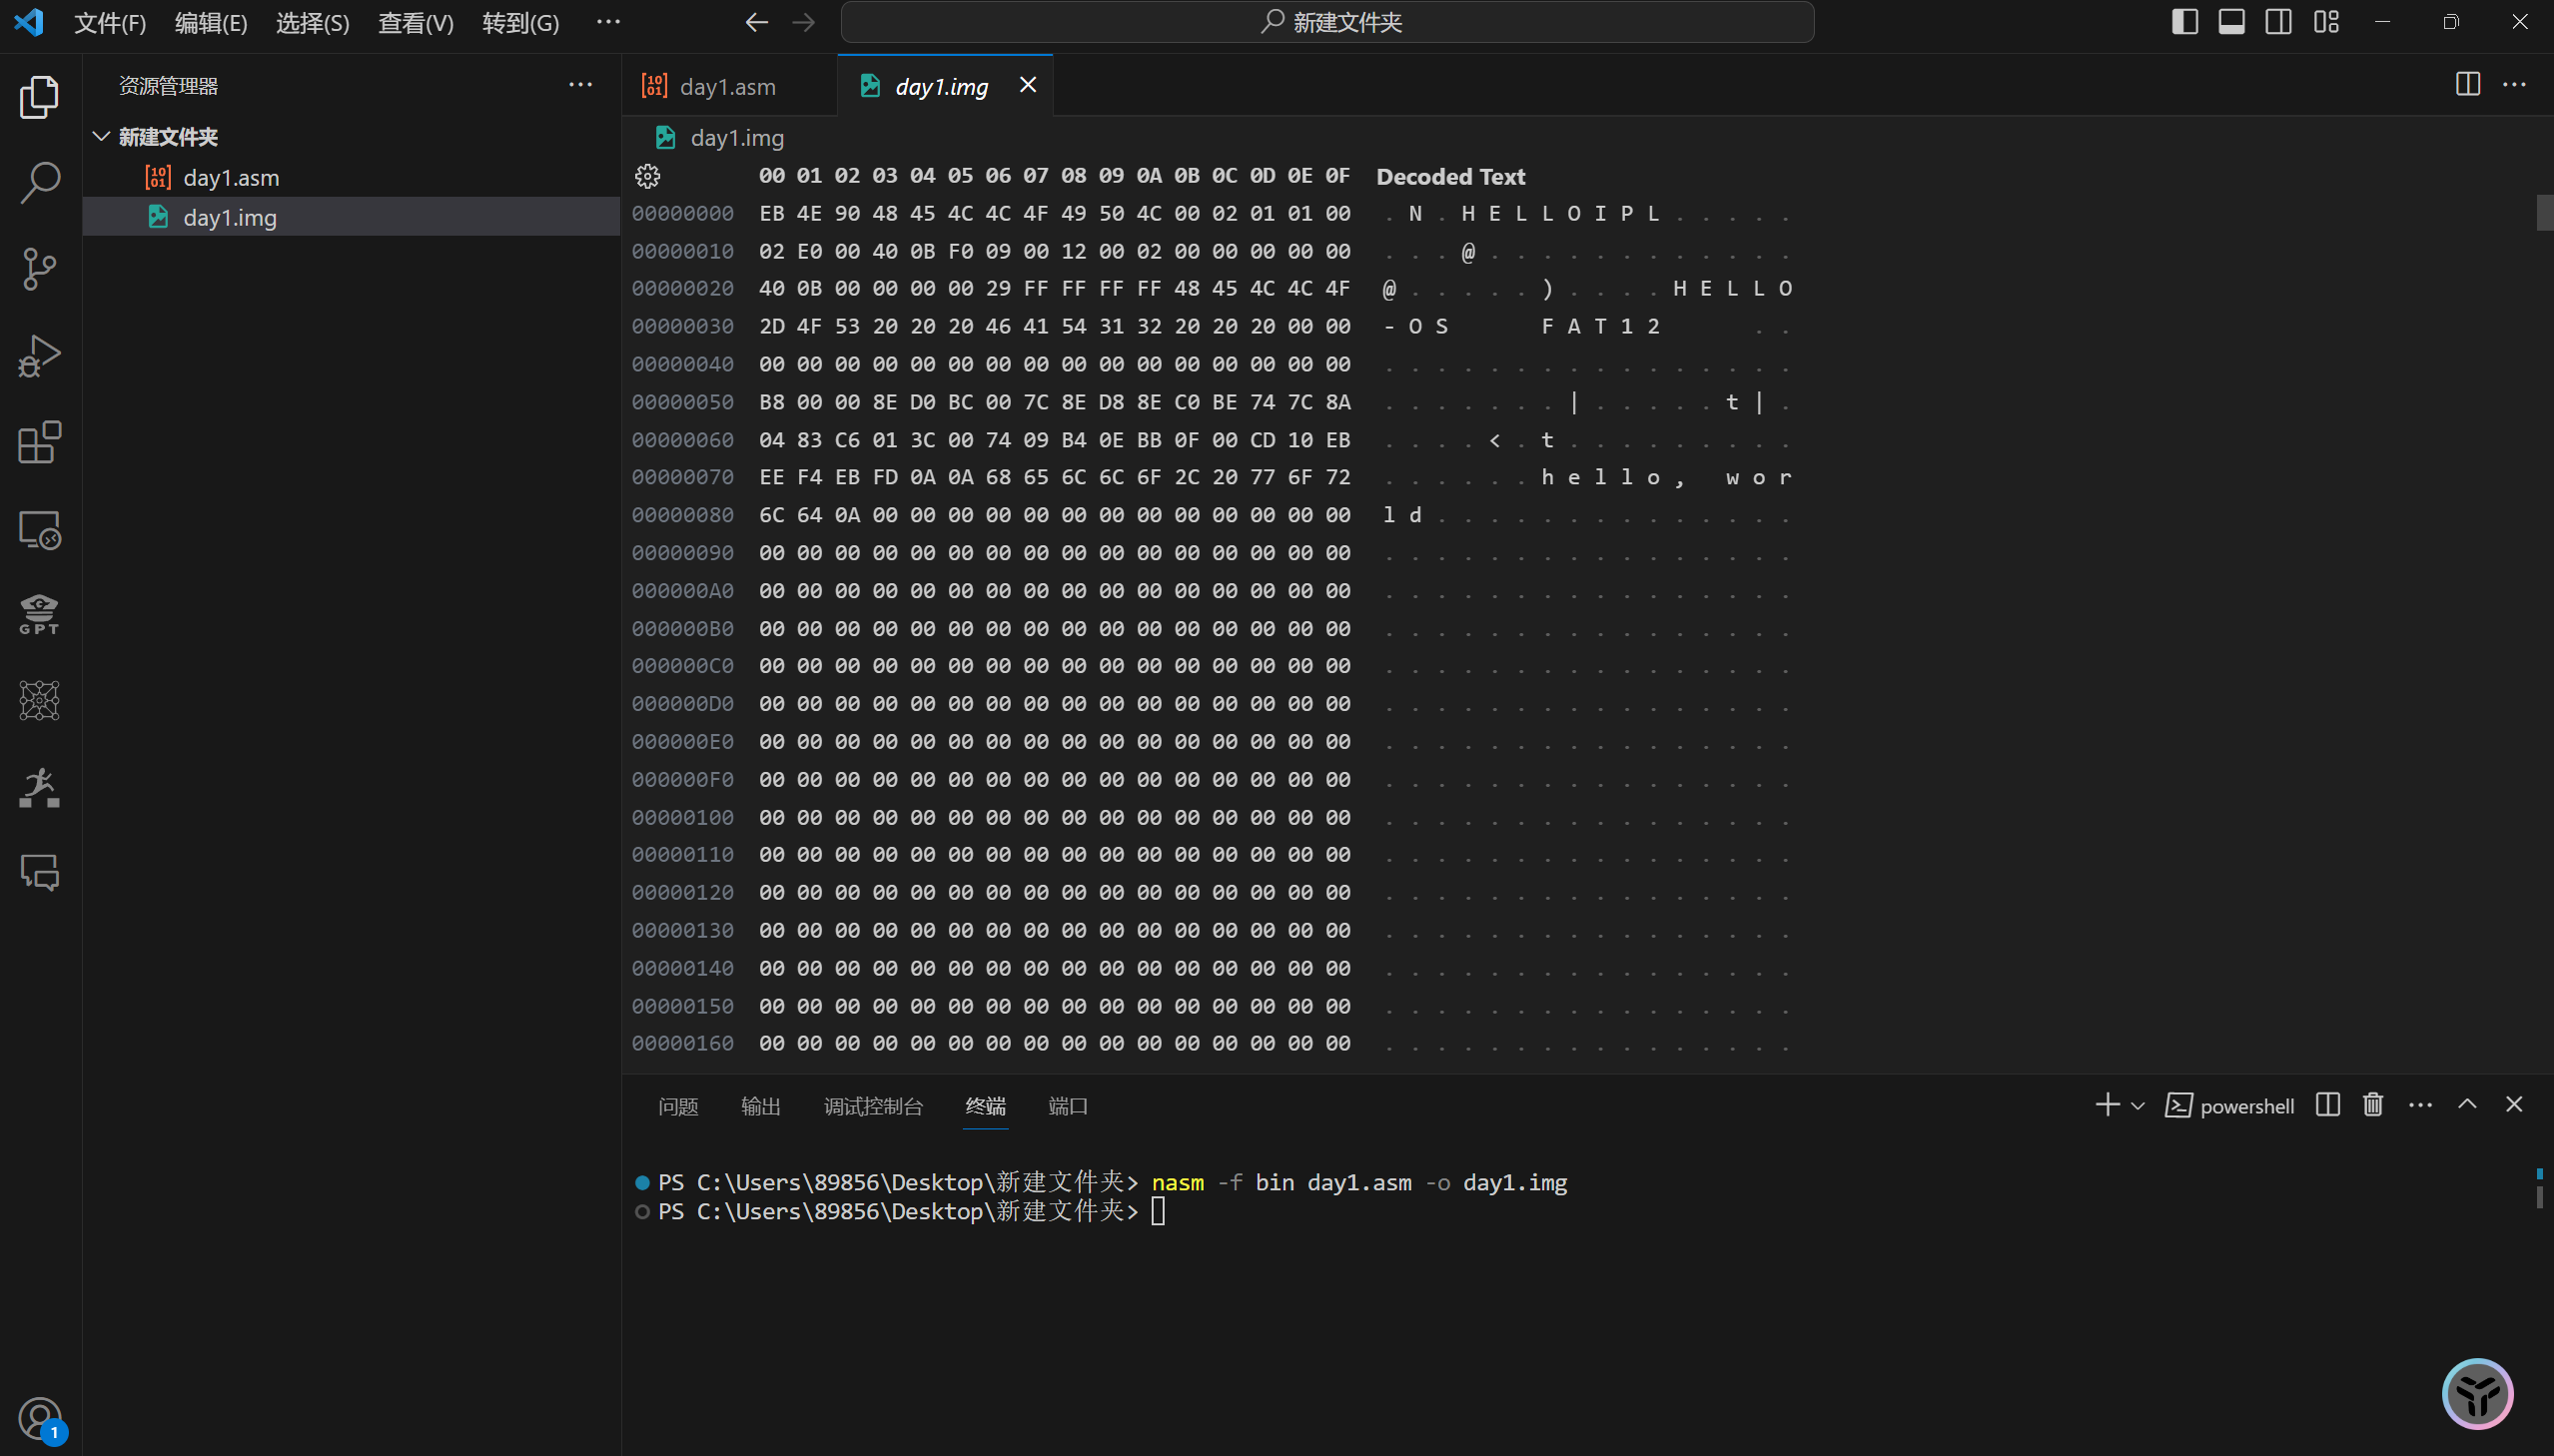Customize layout button in title bar

2326,22
